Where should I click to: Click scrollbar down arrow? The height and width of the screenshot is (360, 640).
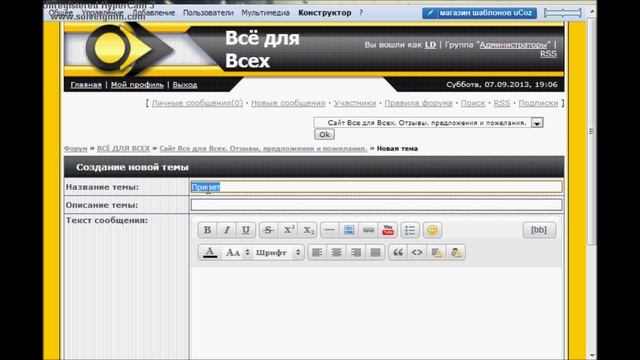[x=591, y=356]
